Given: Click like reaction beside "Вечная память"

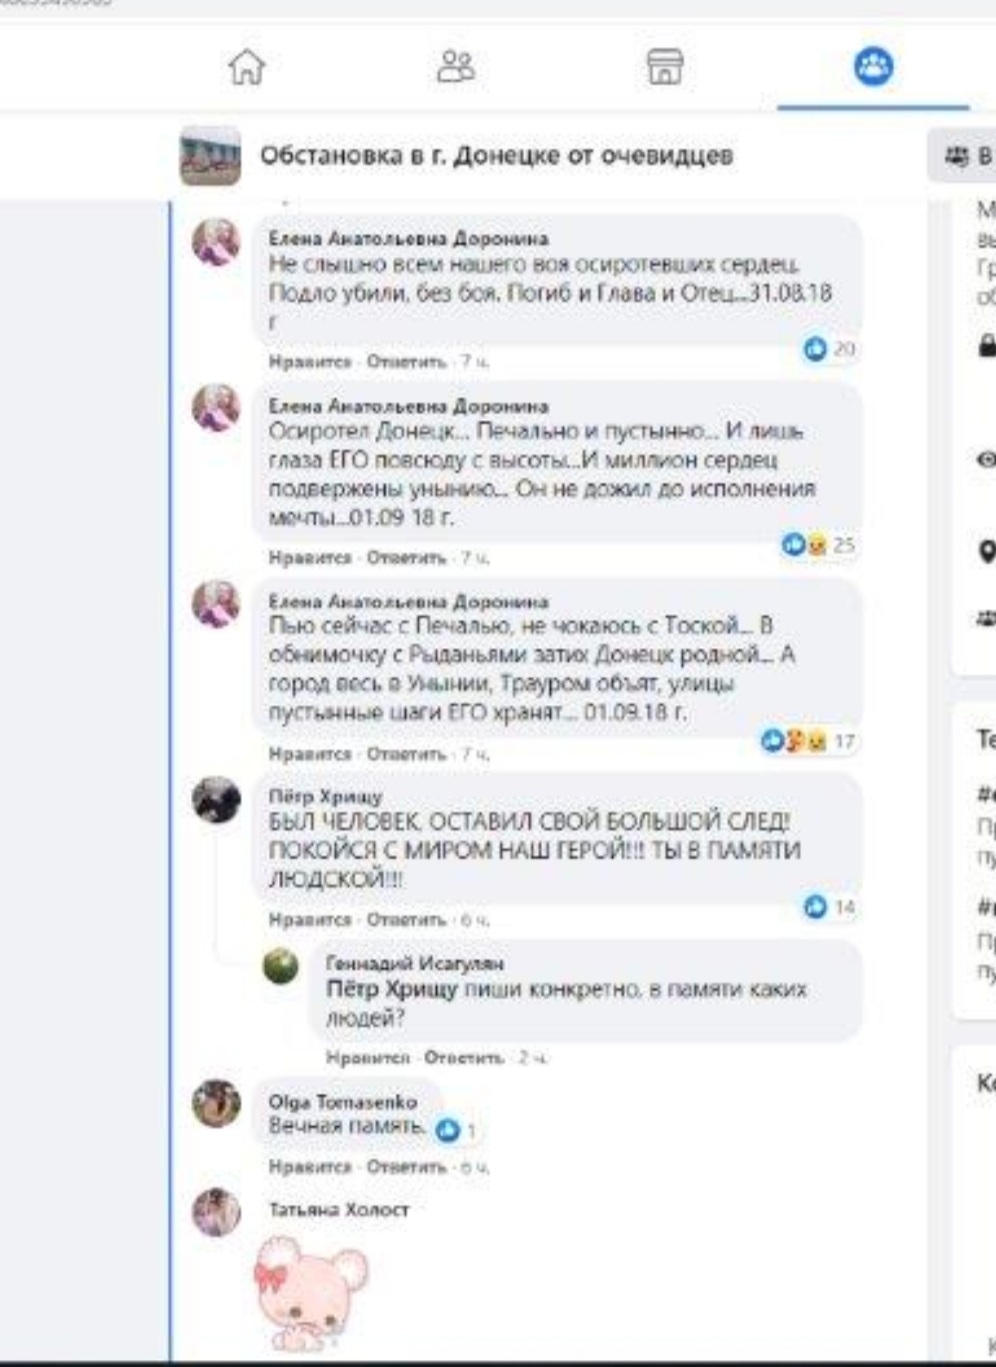Looking at the screenshot, I should point(448,1130).
